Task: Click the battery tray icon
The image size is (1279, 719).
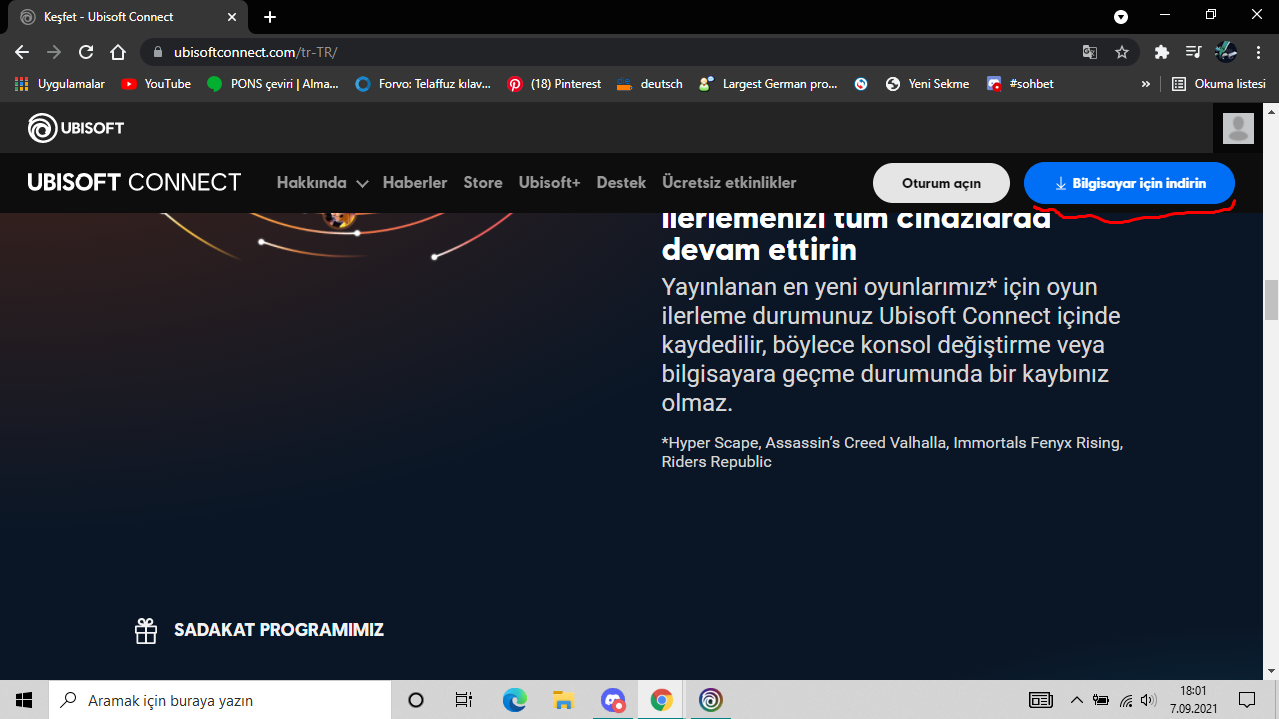Action: (x=1101, y=700)
